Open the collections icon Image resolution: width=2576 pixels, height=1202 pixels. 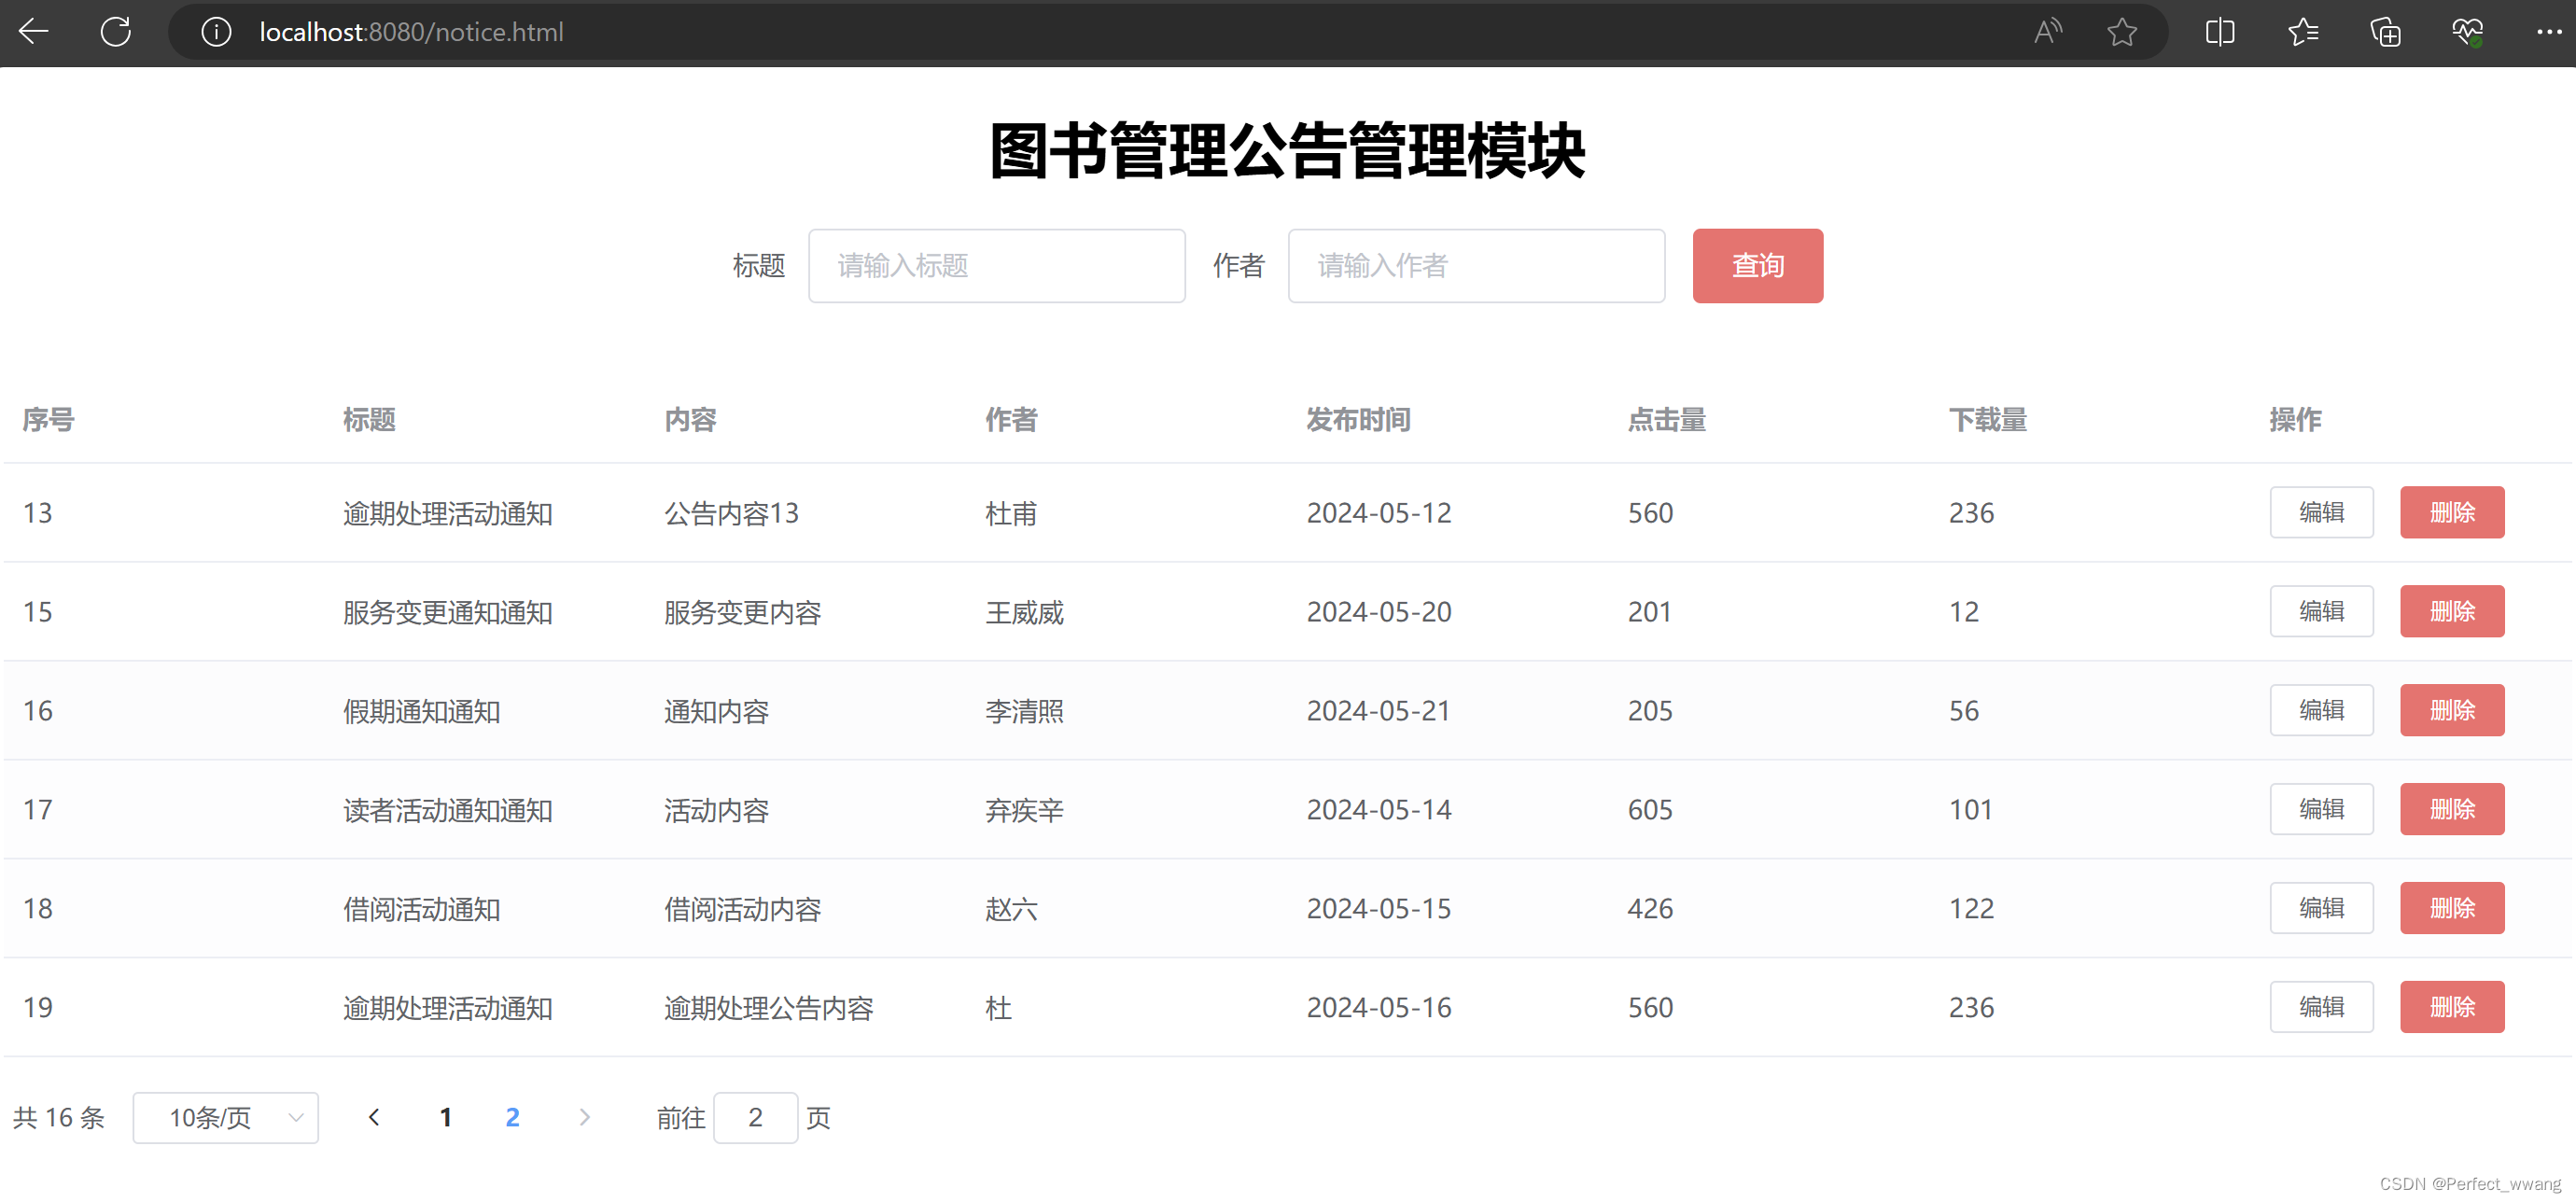(2385, 32)
